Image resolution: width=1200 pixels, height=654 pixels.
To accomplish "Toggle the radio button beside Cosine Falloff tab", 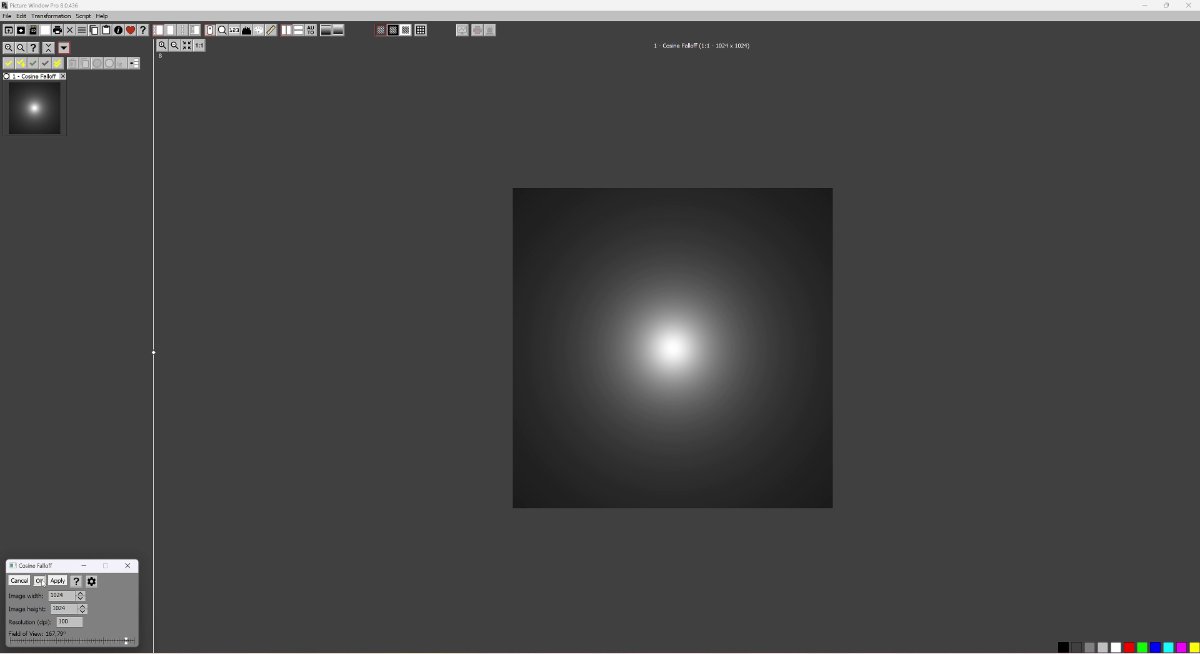I will pyautogui.click(x=7, y=76).
